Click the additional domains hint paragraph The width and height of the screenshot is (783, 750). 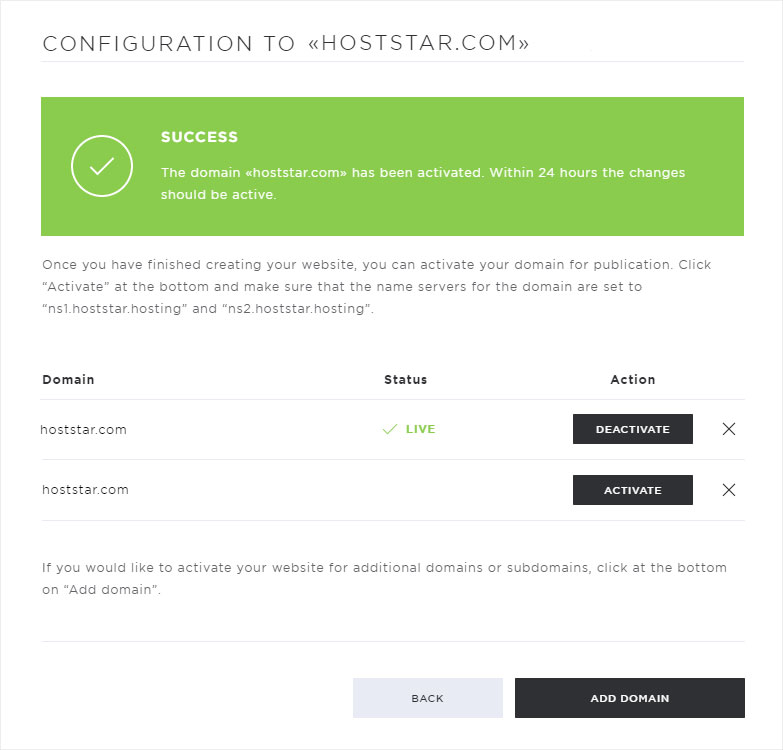(384, 578)
